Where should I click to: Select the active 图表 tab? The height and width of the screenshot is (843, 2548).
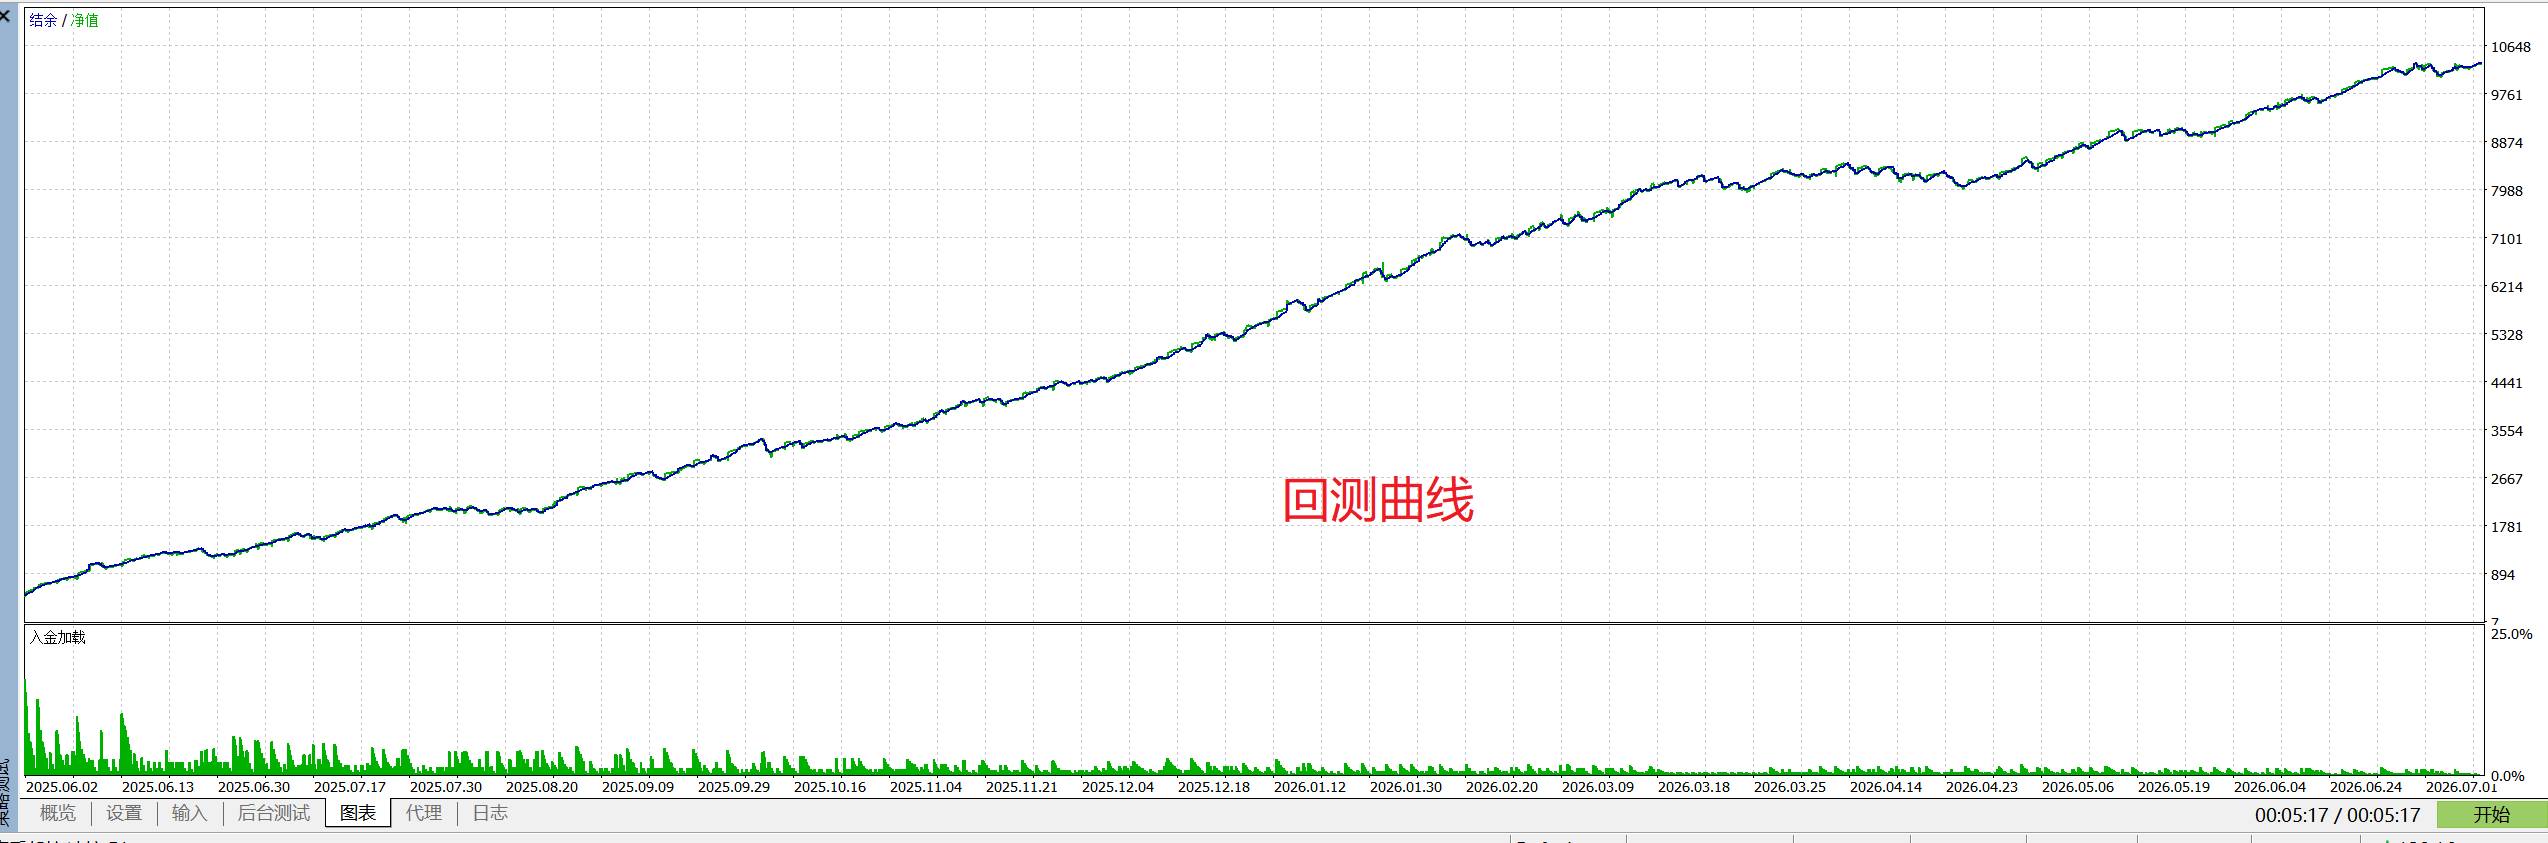point(358,813)
